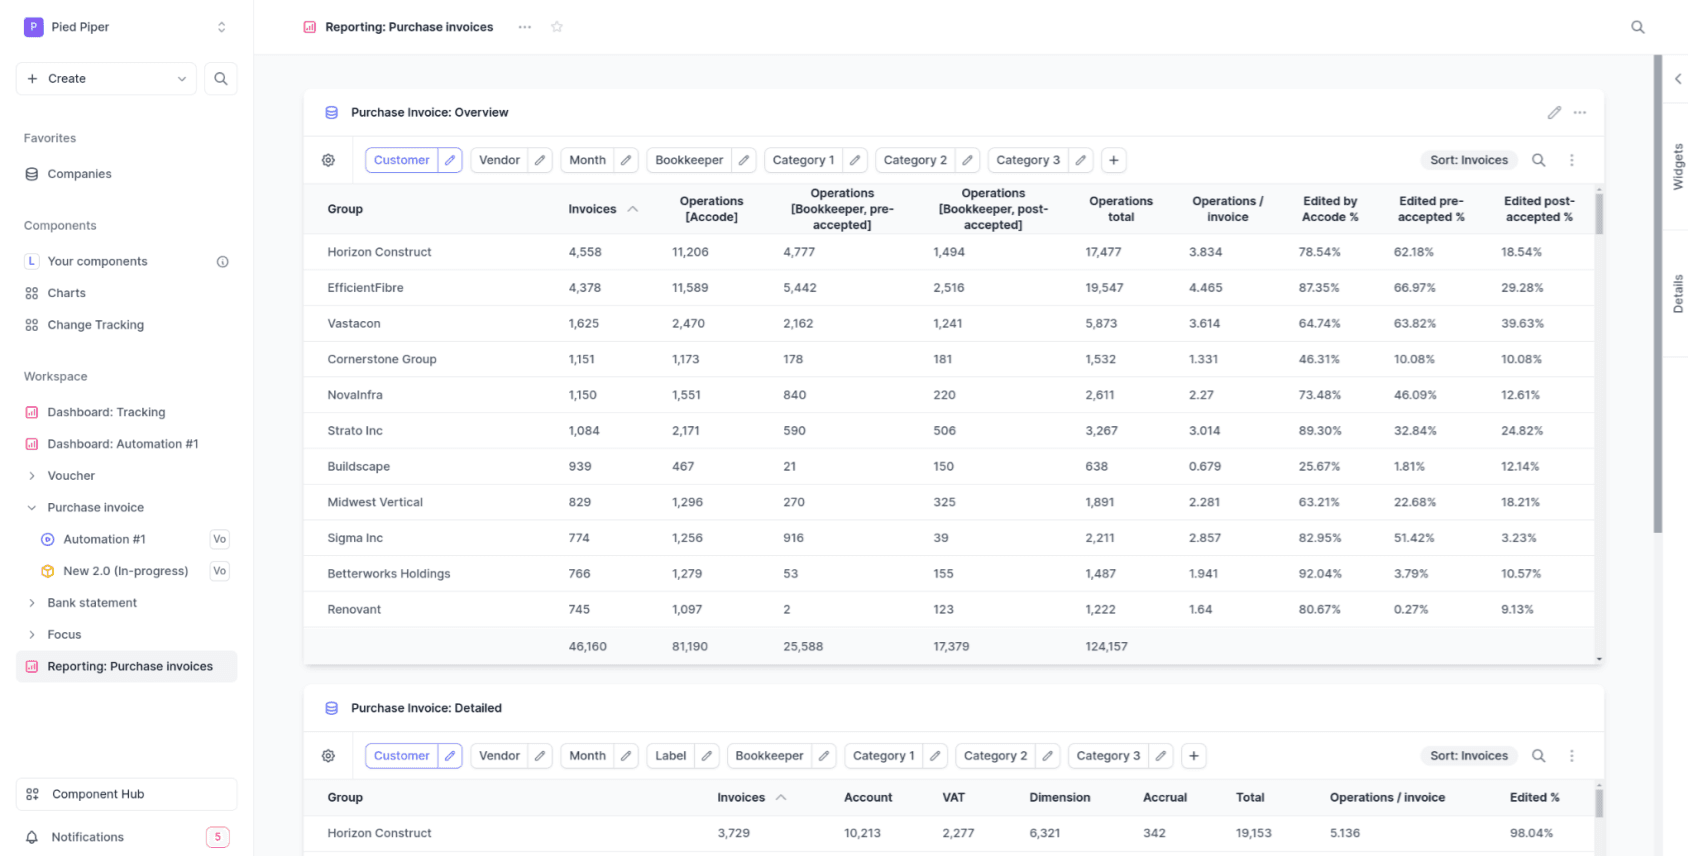Go to Change Tracking components

tap(95, 325)
